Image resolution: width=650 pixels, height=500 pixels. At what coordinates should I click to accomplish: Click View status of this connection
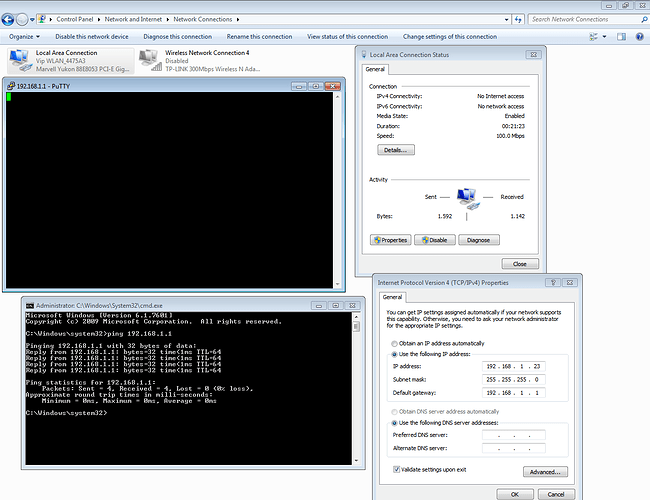coord(348,36)
